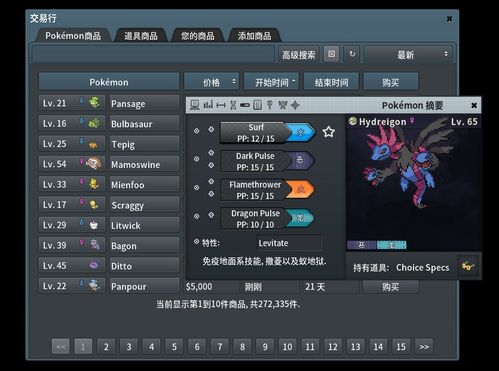Click the 高级搜索 button

(299, 54)
